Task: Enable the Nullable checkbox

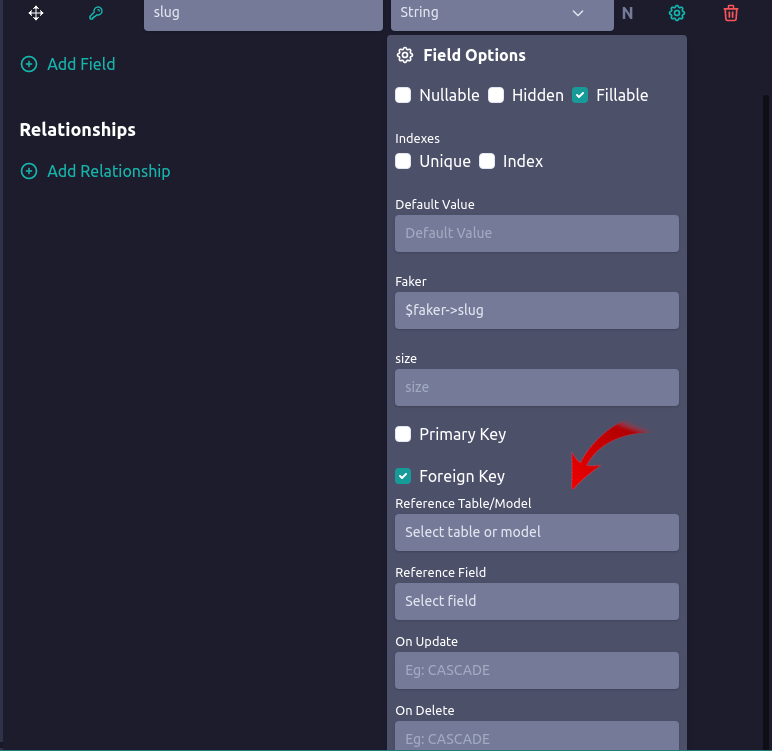Action: (403, 95)
